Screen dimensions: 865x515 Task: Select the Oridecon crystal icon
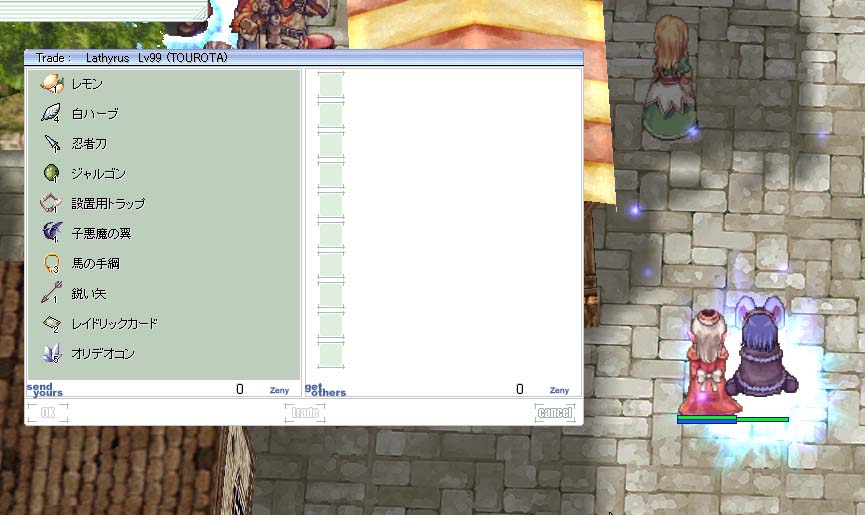click(51, 353)
